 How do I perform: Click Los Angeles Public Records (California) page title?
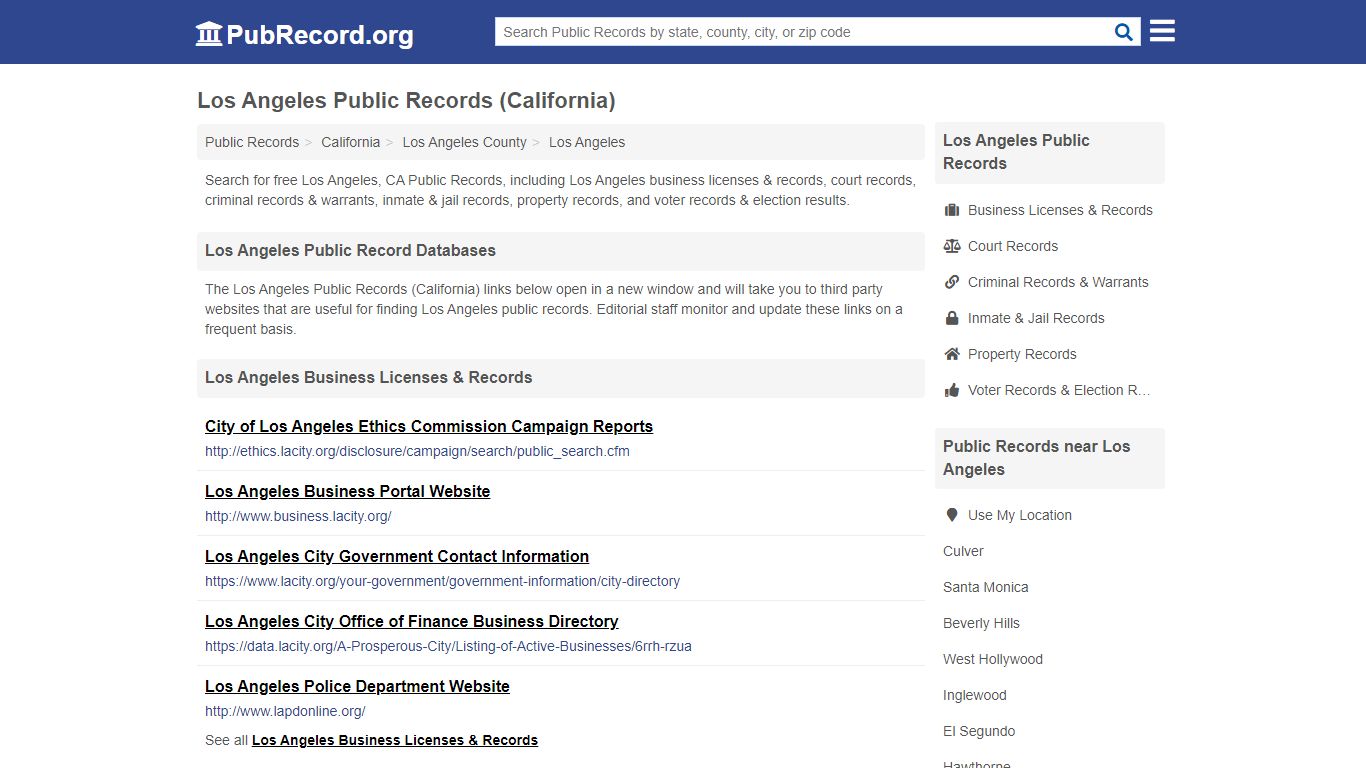(x=406, y=100)
